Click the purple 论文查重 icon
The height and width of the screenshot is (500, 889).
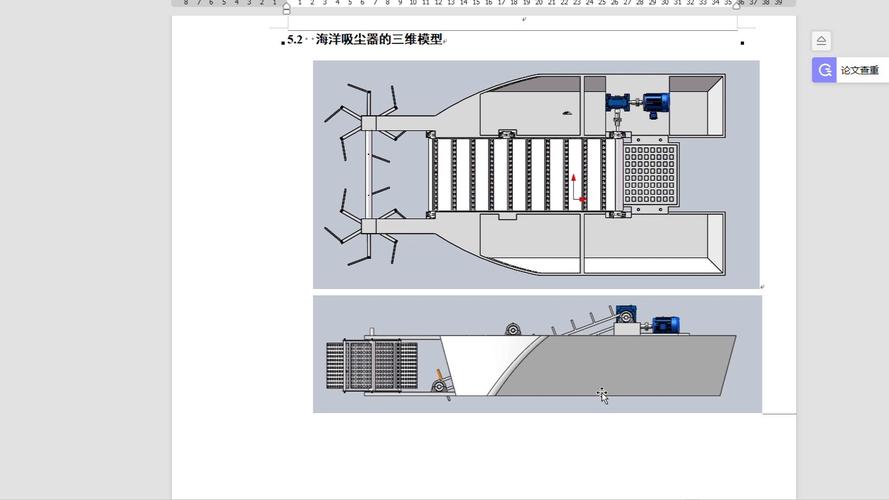coord(824,70)
